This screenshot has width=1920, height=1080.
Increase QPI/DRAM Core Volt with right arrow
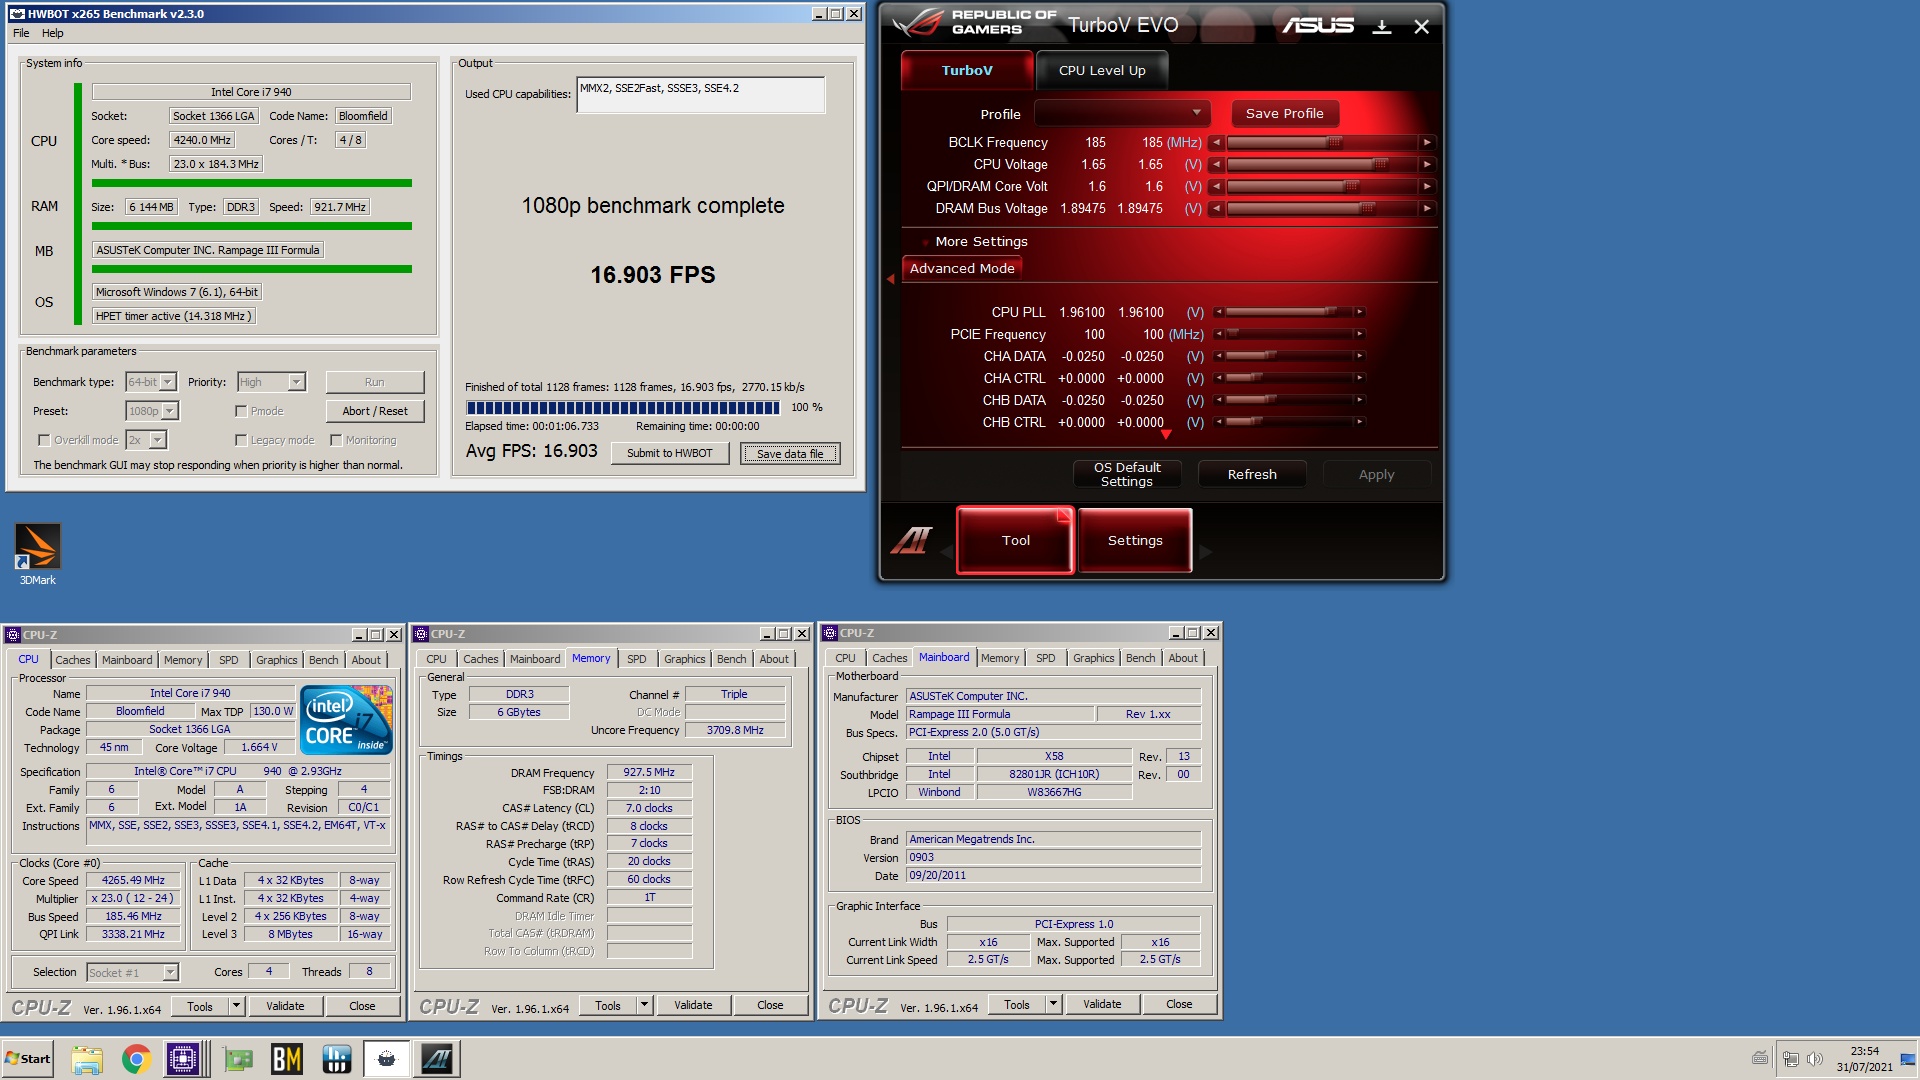pos(1427,187)
